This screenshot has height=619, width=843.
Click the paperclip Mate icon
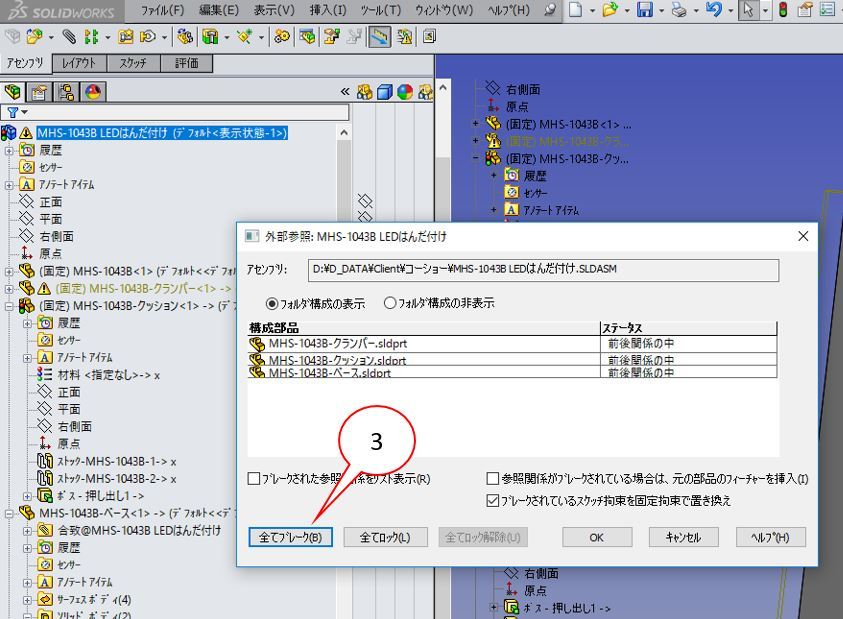(69, 37)
